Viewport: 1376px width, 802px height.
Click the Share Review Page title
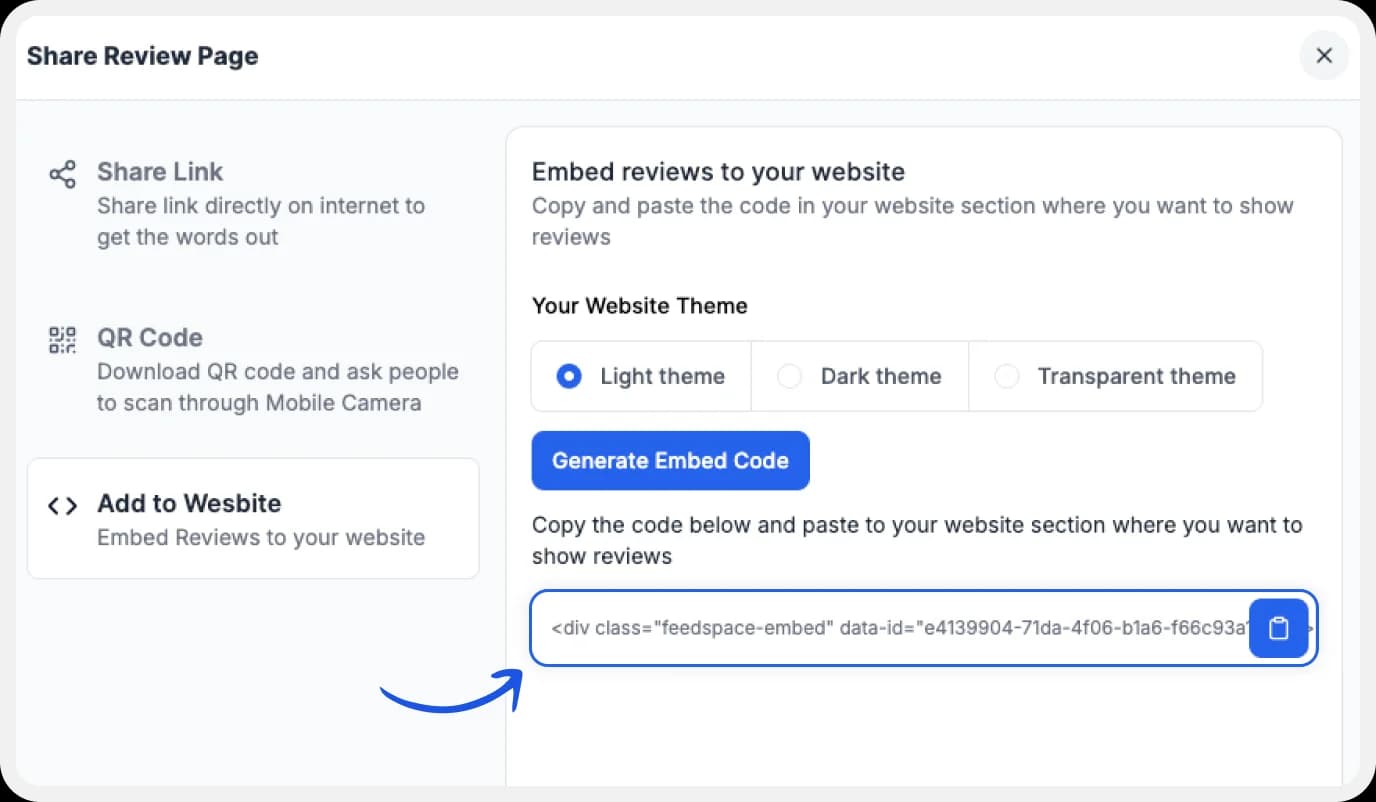pos(142,56)
